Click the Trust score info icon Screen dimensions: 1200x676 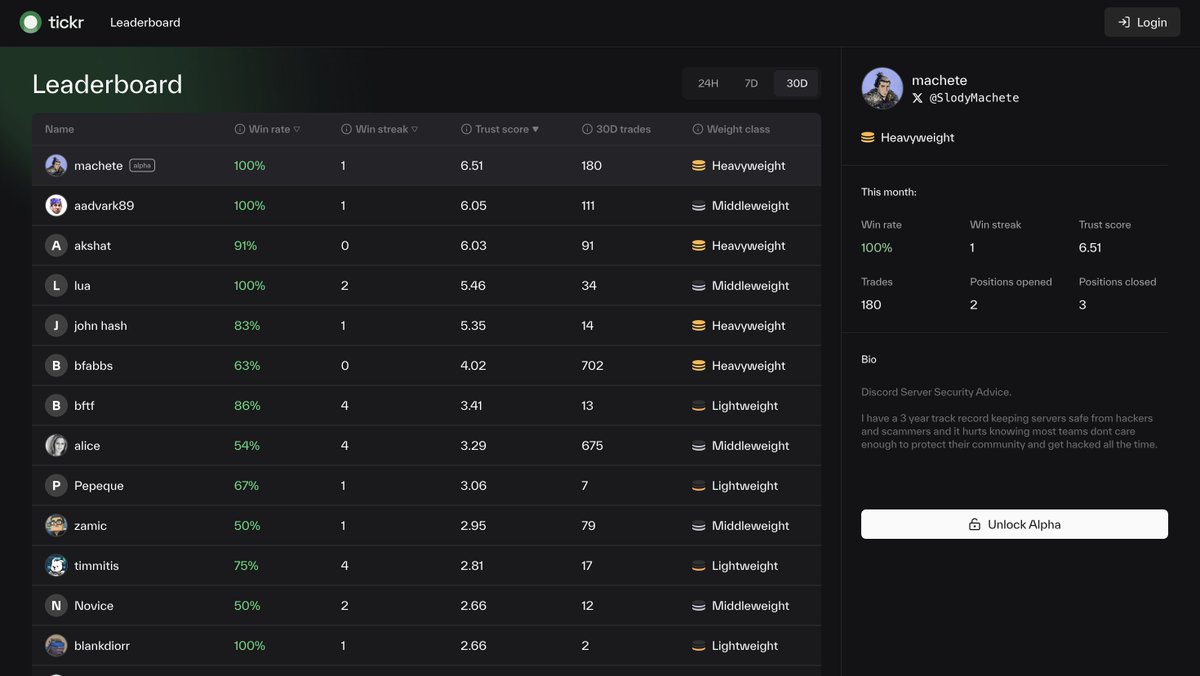pos(467,129)
